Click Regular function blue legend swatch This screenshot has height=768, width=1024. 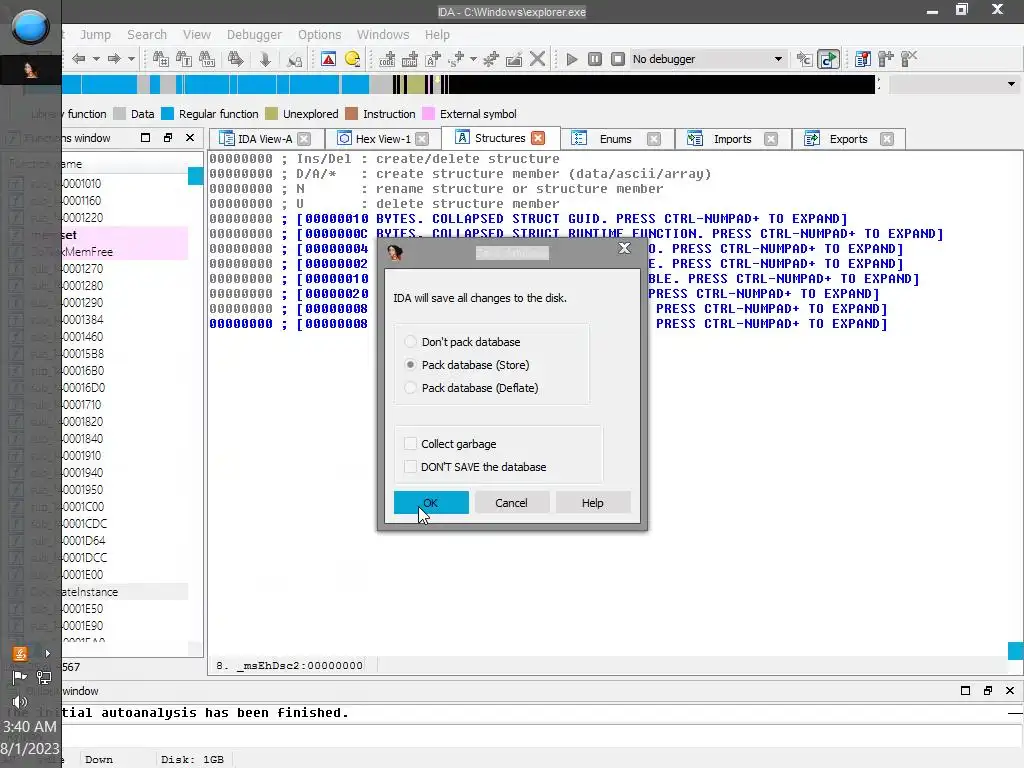167,114
